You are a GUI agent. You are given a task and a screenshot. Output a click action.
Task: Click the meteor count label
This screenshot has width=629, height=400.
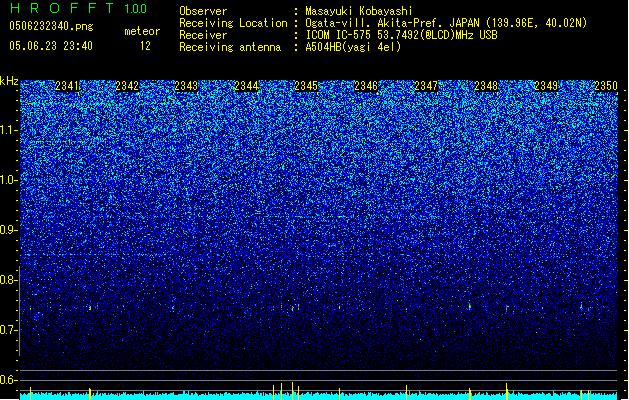pos(142,31)
